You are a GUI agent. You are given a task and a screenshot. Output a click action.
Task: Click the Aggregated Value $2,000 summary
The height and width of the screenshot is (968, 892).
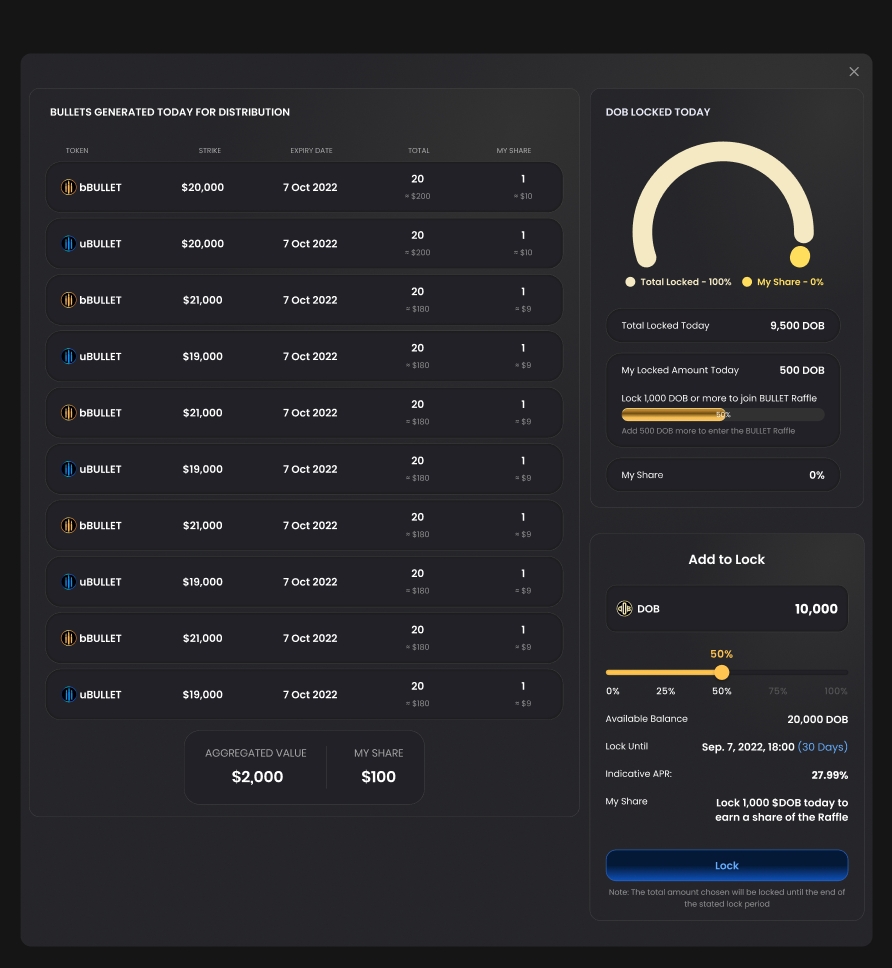pos(256,767)
